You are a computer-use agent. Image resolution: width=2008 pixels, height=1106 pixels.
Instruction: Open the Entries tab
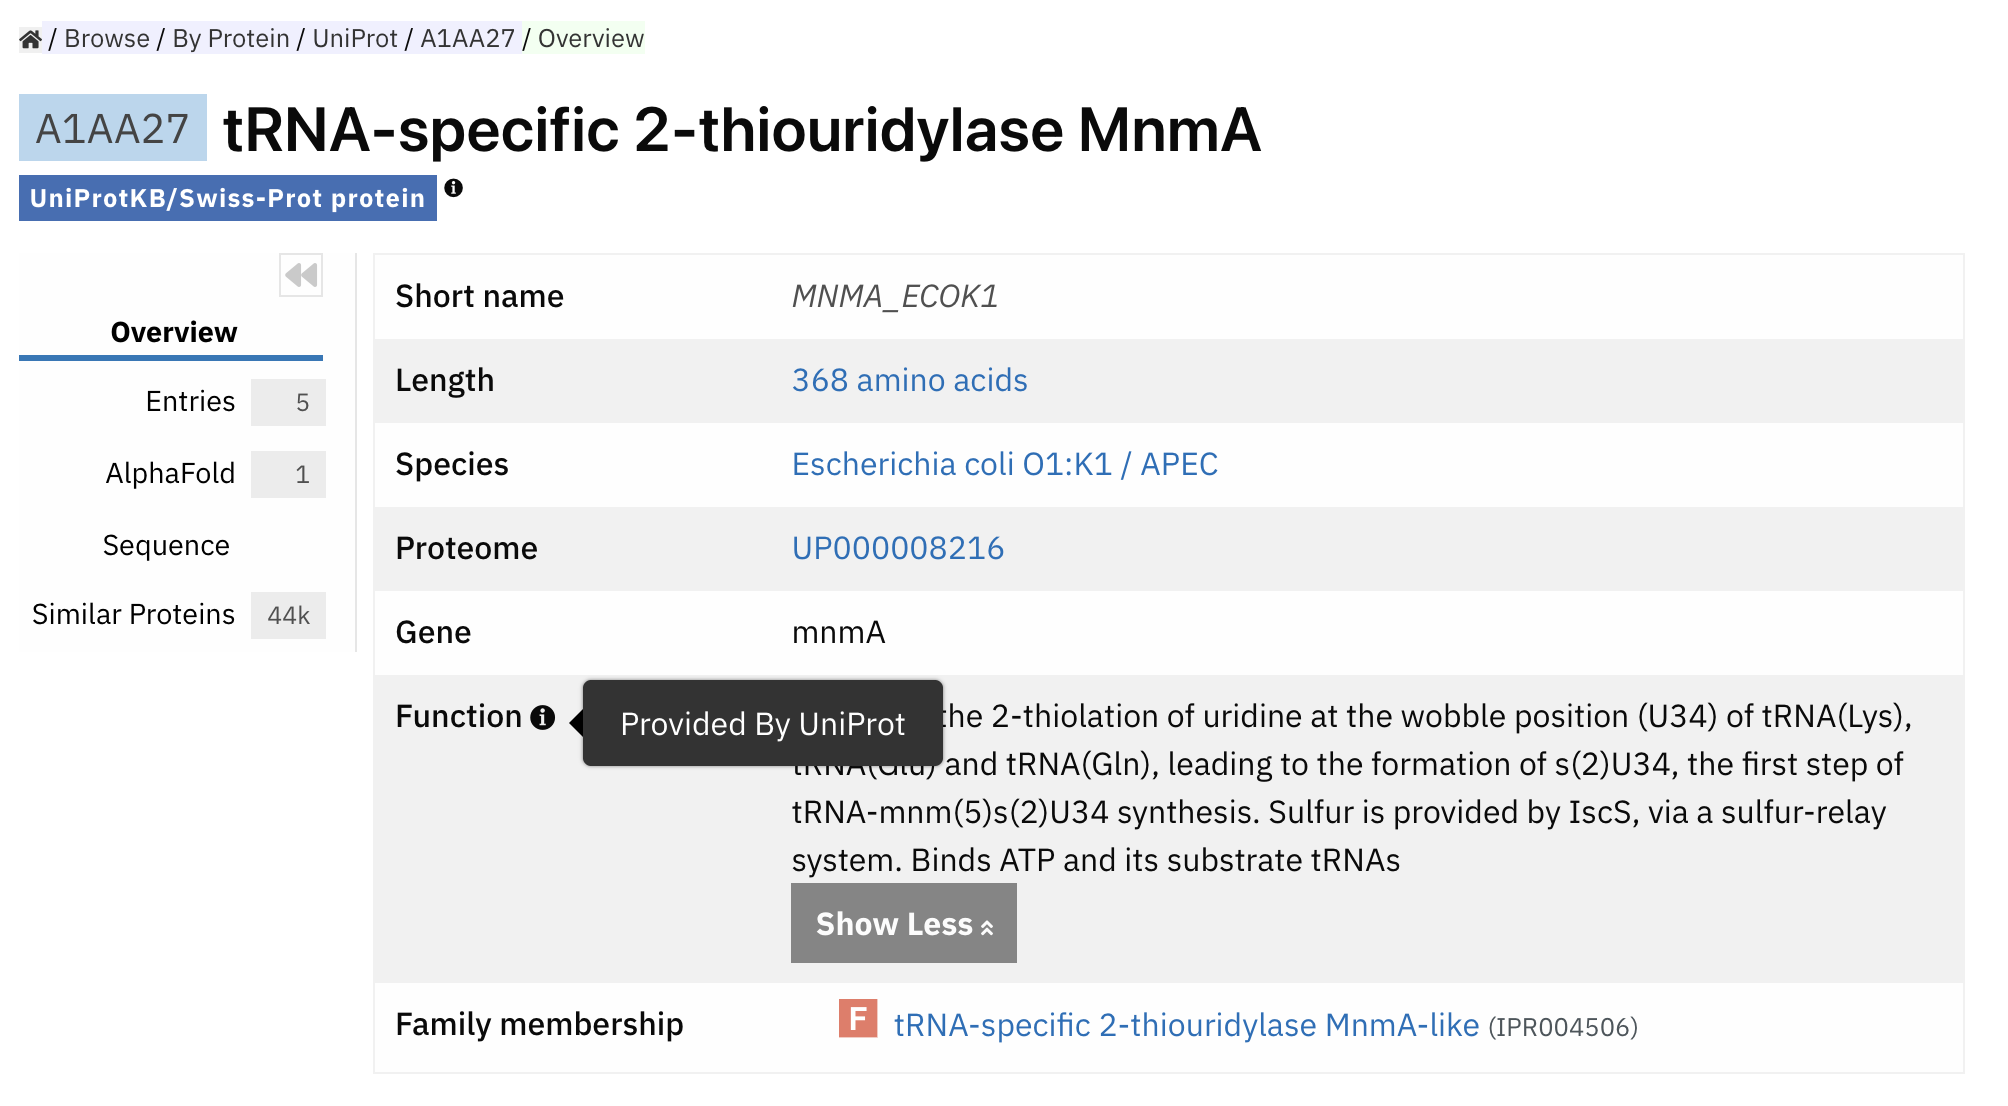coord(190,402)
